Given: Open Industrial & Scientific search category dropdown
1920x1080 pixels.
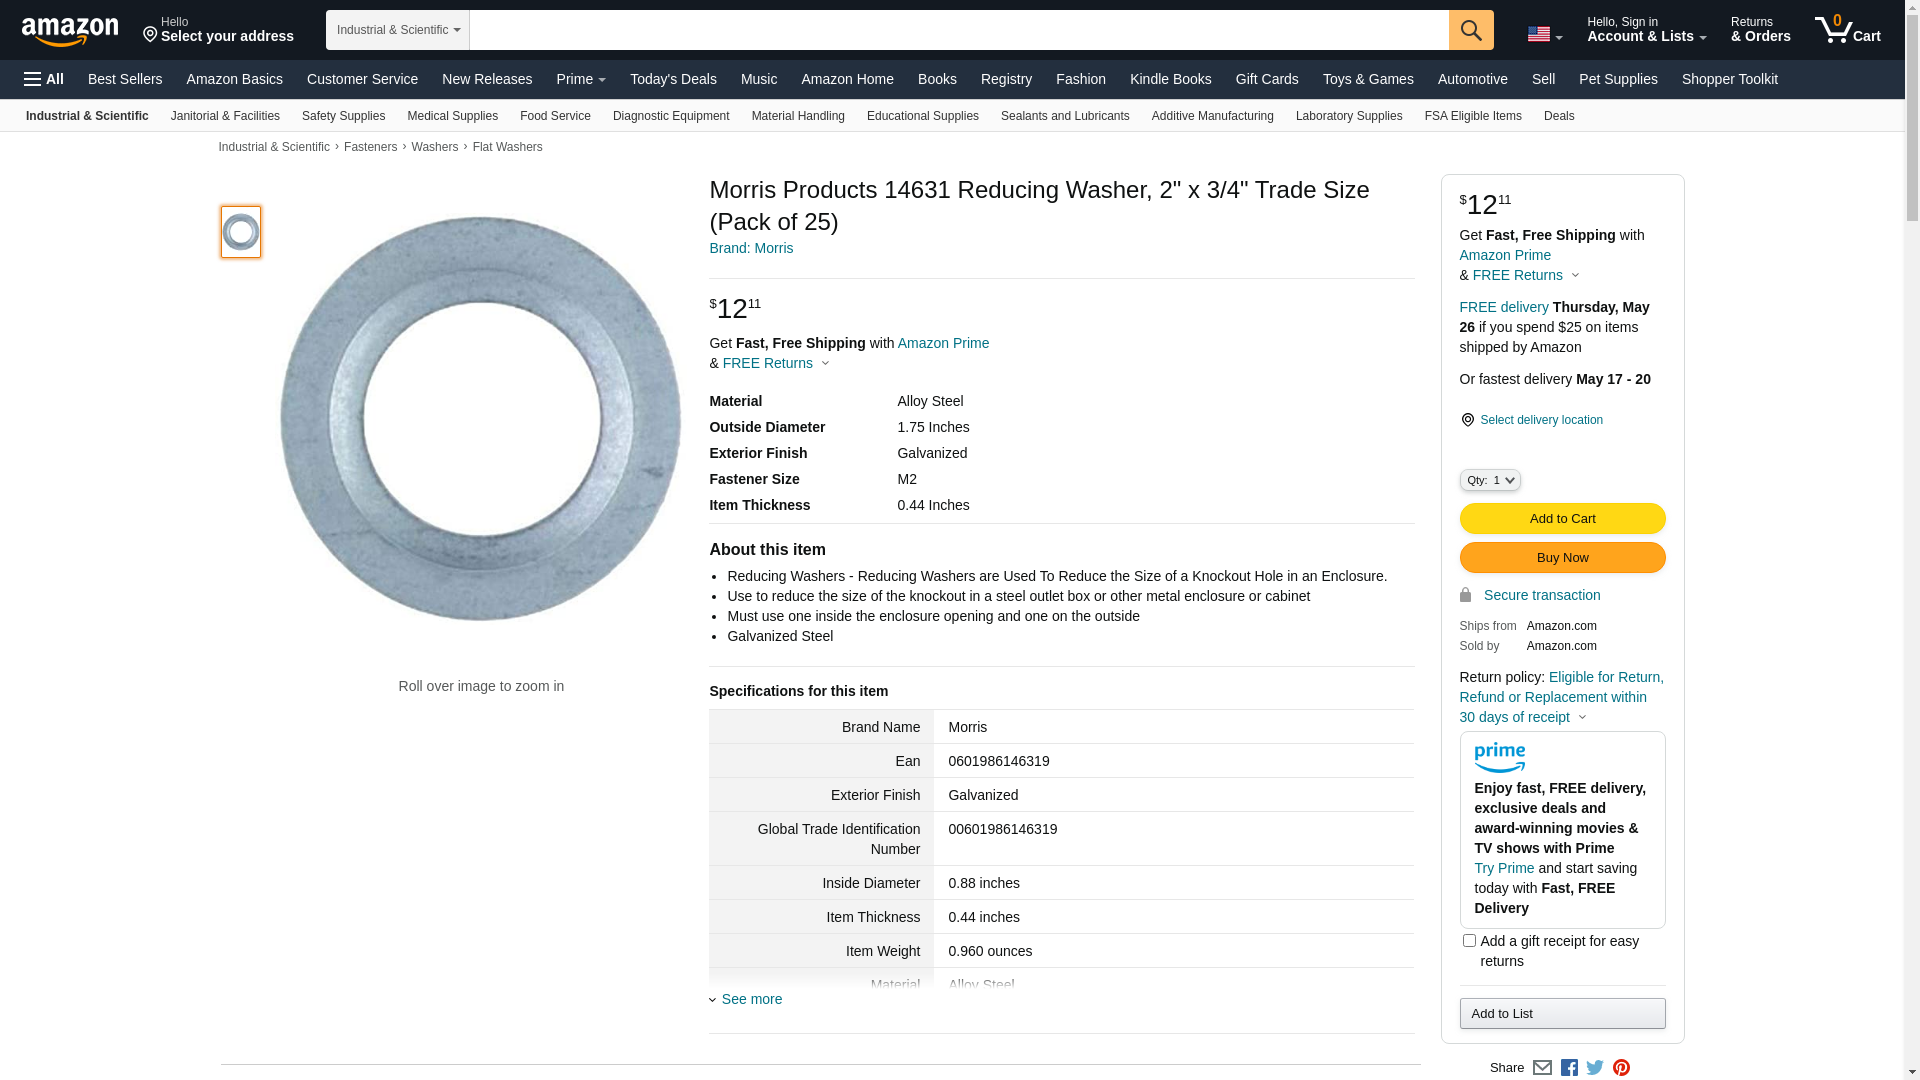Looking at the screenshot, I should [x=398, y=30].
